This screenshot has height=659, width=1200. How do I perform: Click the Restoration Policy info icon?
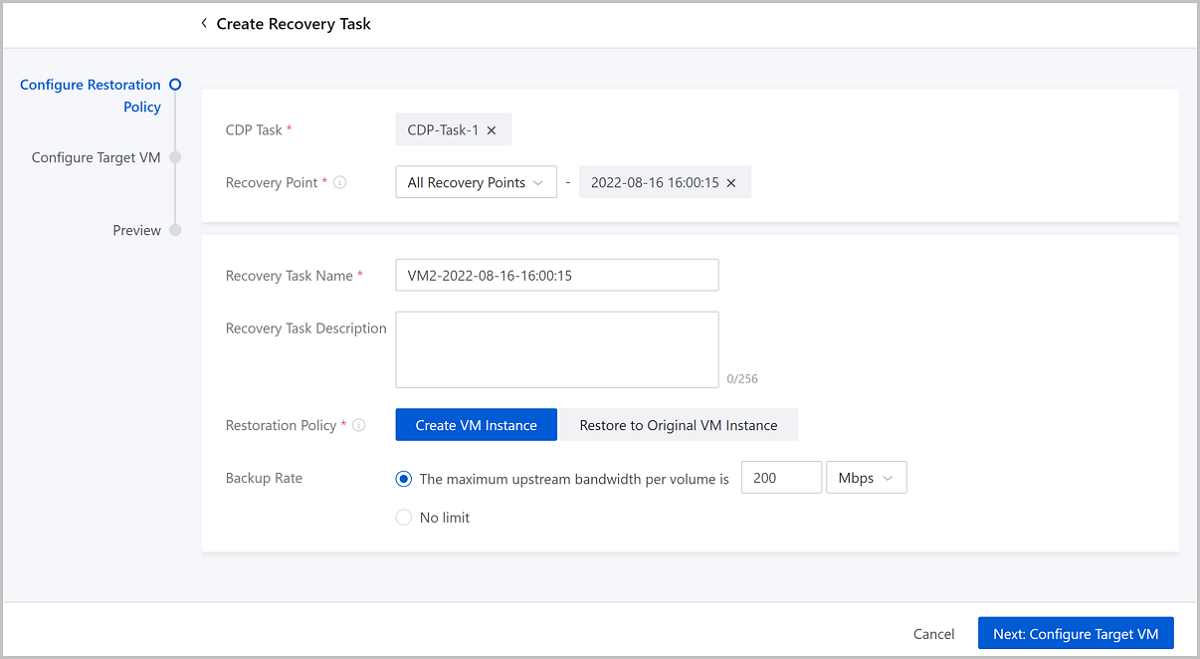click(x=359, y=425)
